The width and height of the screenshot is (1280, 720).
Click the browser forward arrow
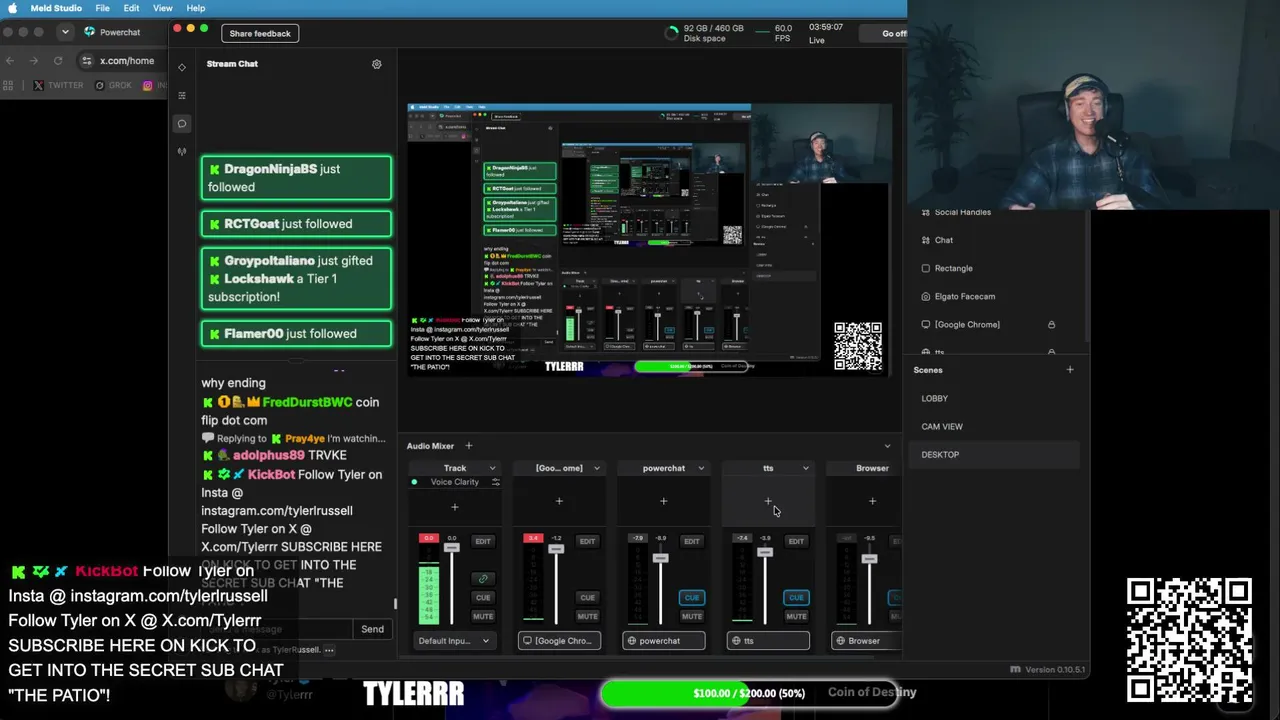[34, 61]
